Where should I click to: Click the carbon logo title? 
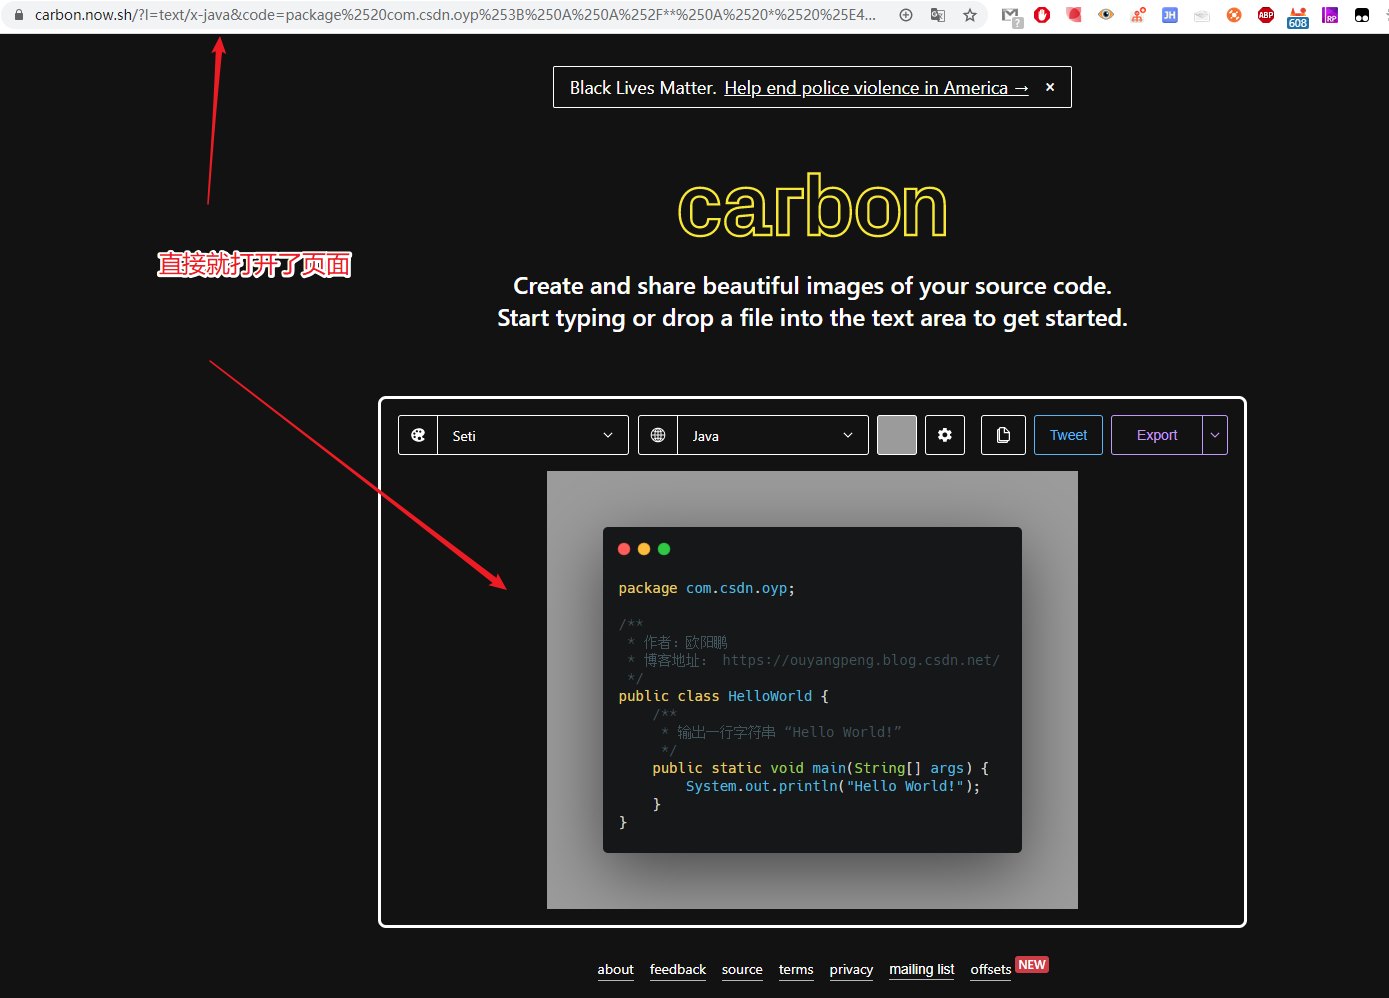(812, 208)
